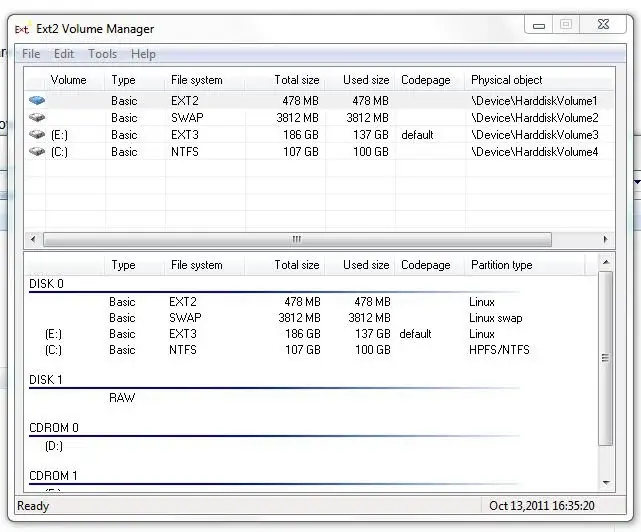Click 'Linux swap' partition type
The width and height of the screenshot is (641, 532).
[495, 318]
